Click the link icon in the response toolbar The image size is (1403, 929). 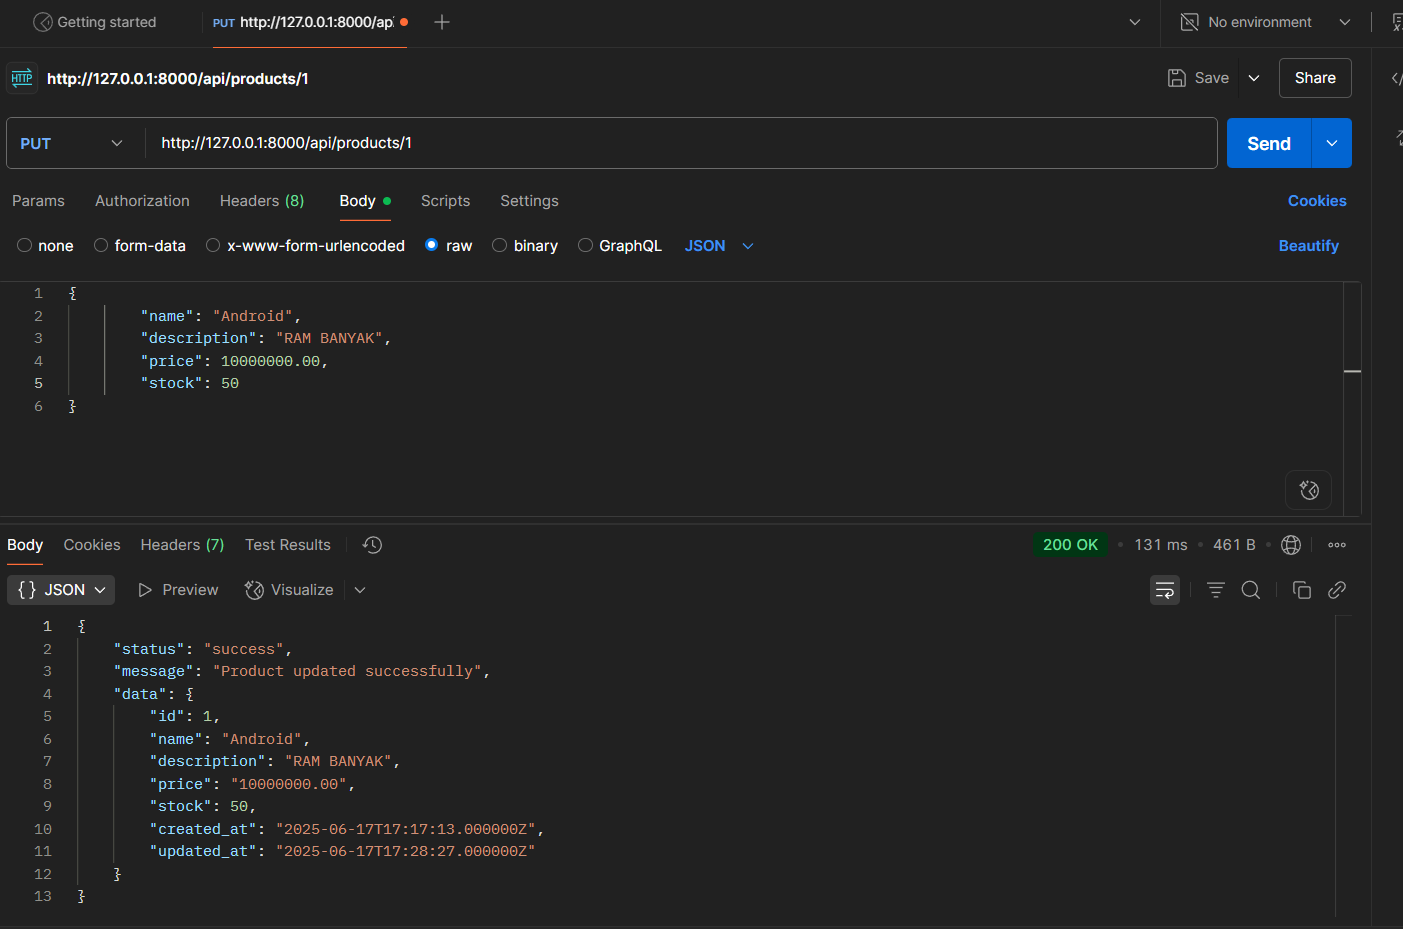click(1337, 590)
